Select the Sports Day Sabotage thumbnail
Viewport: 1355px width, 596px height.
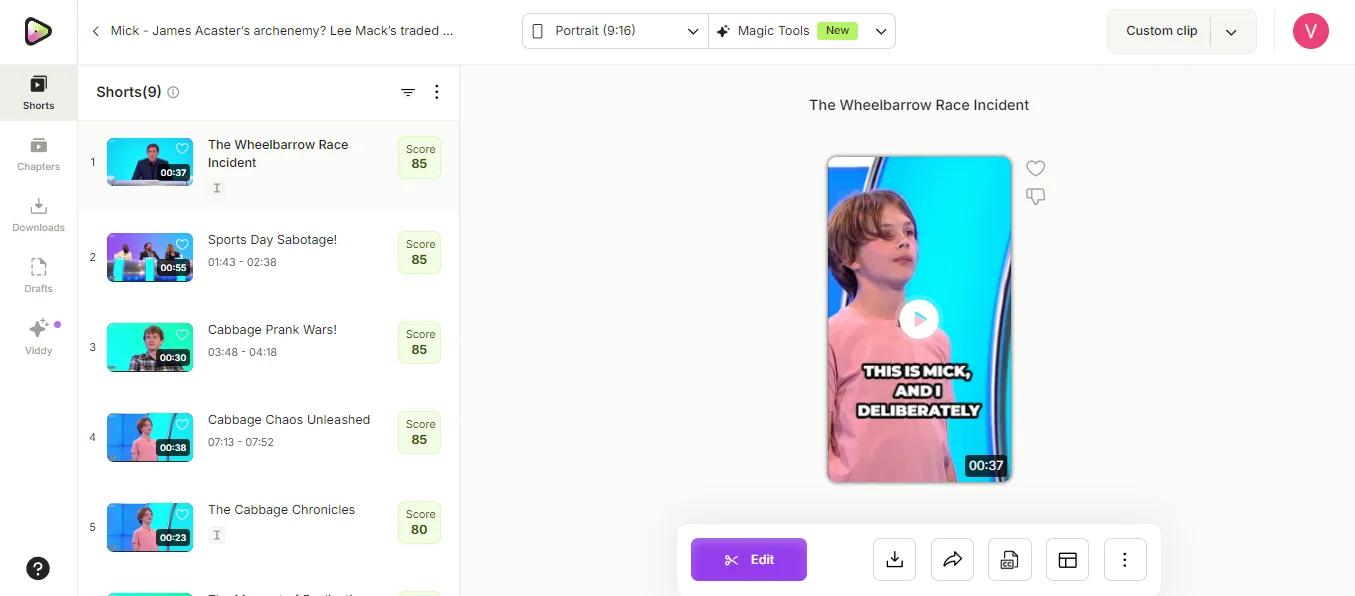click(150, 257)
